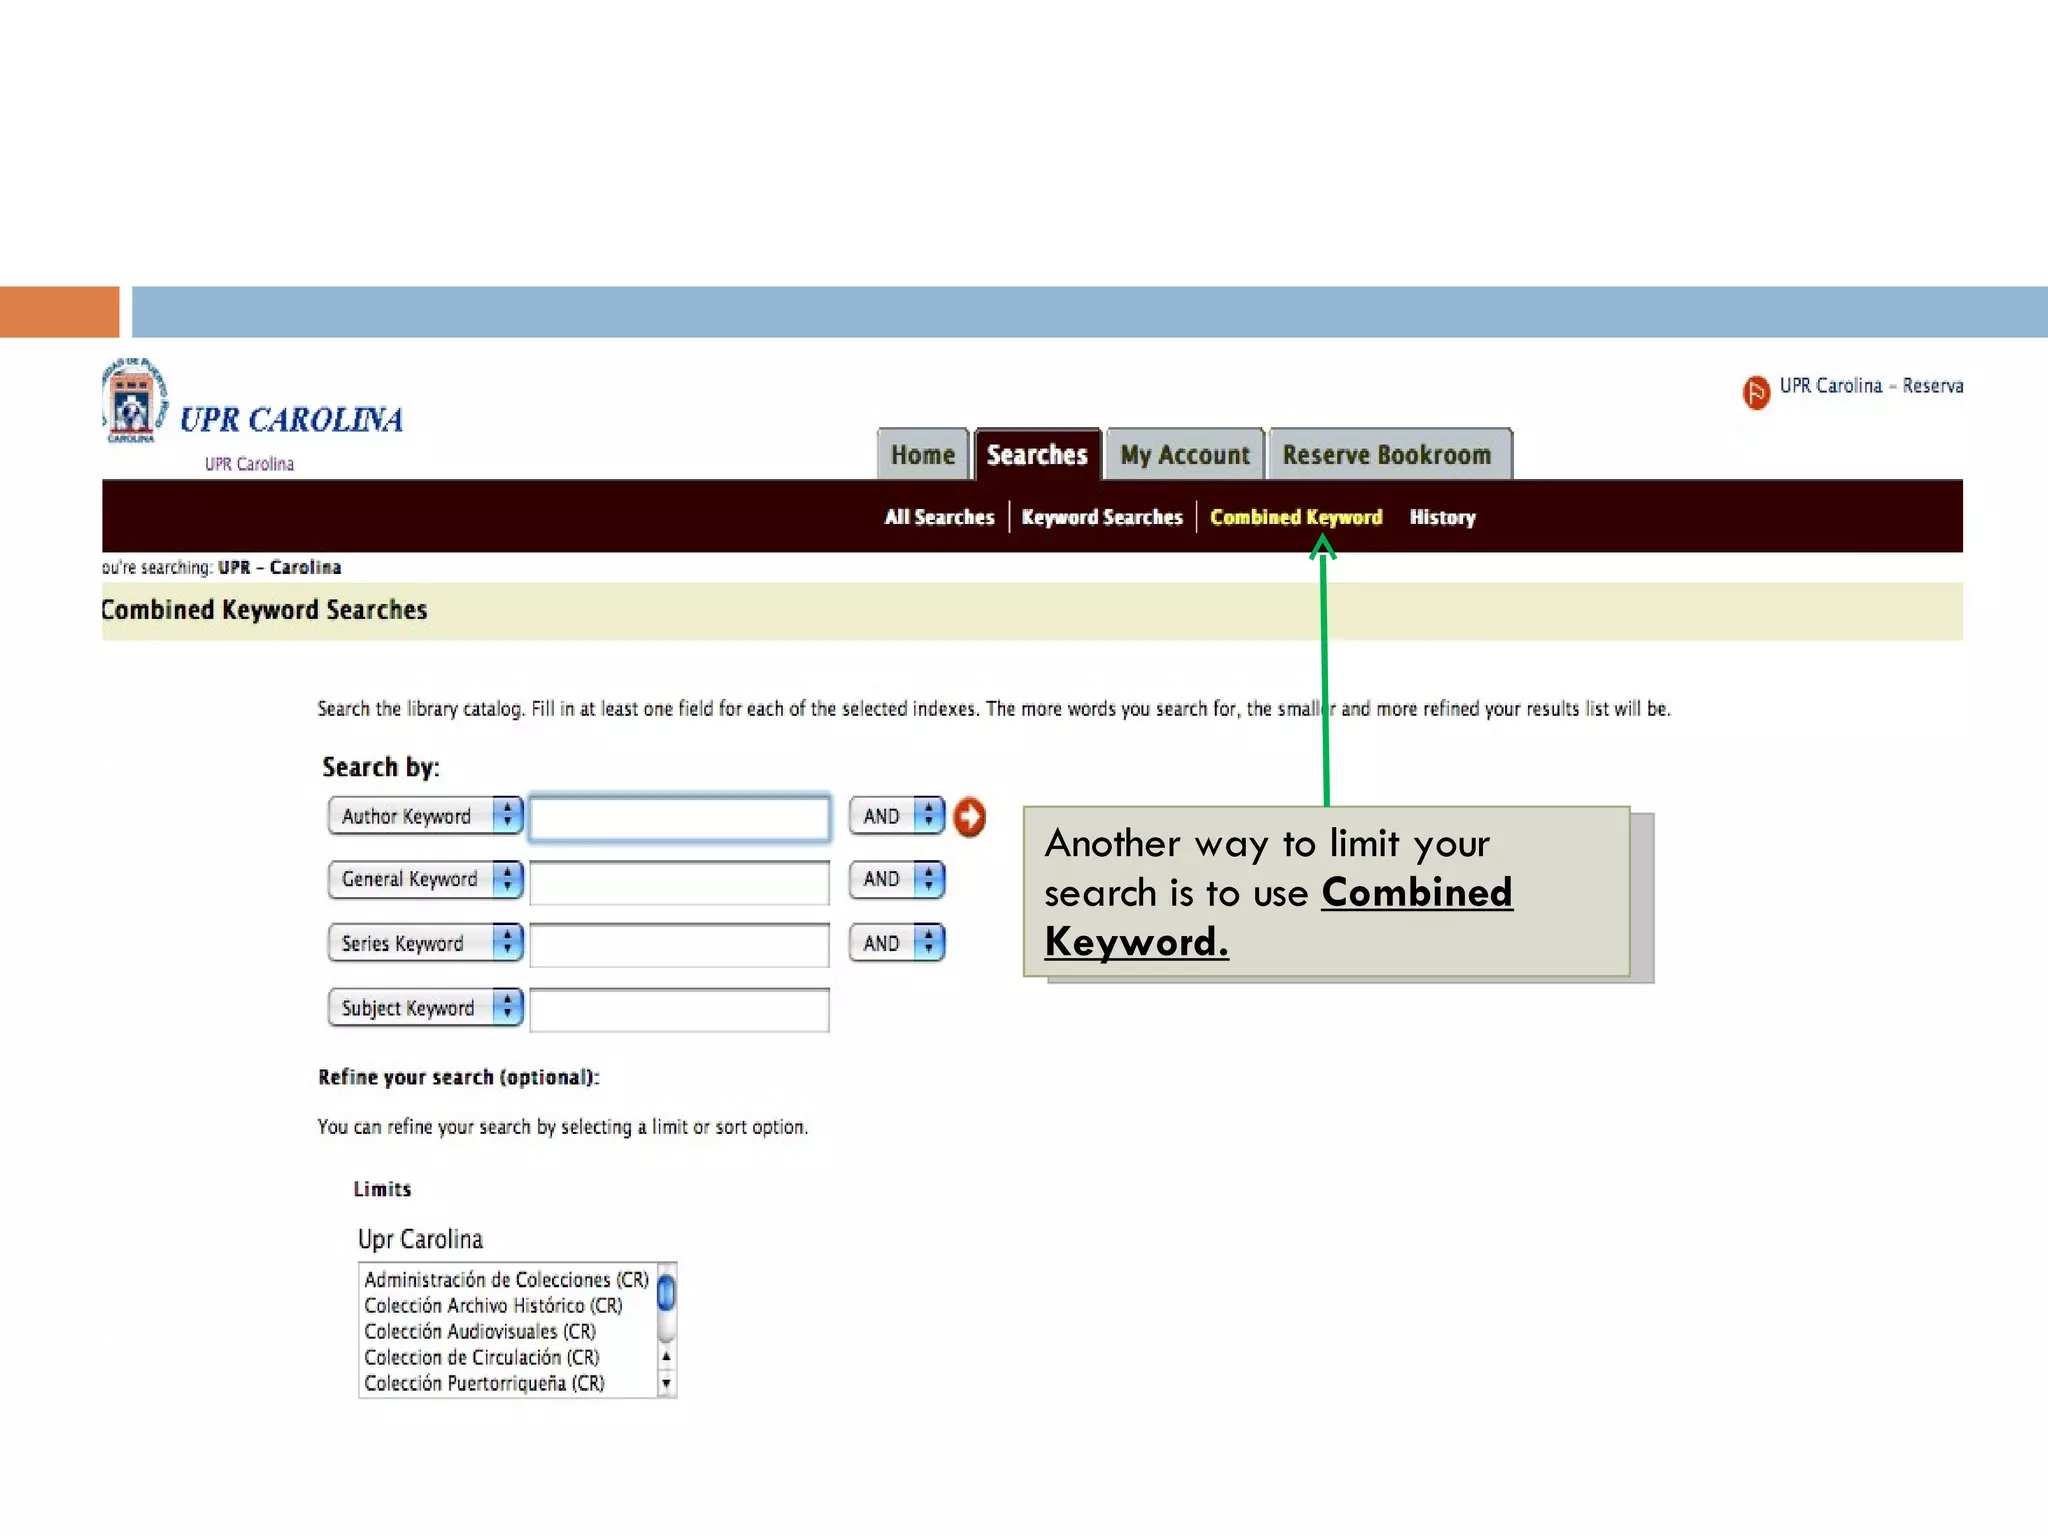The height and width of the screenshot is (1536, 2048).
Task: Go to the Reserve Bookroom tab
Action: pyautogui.click(x=1389, y=455)
